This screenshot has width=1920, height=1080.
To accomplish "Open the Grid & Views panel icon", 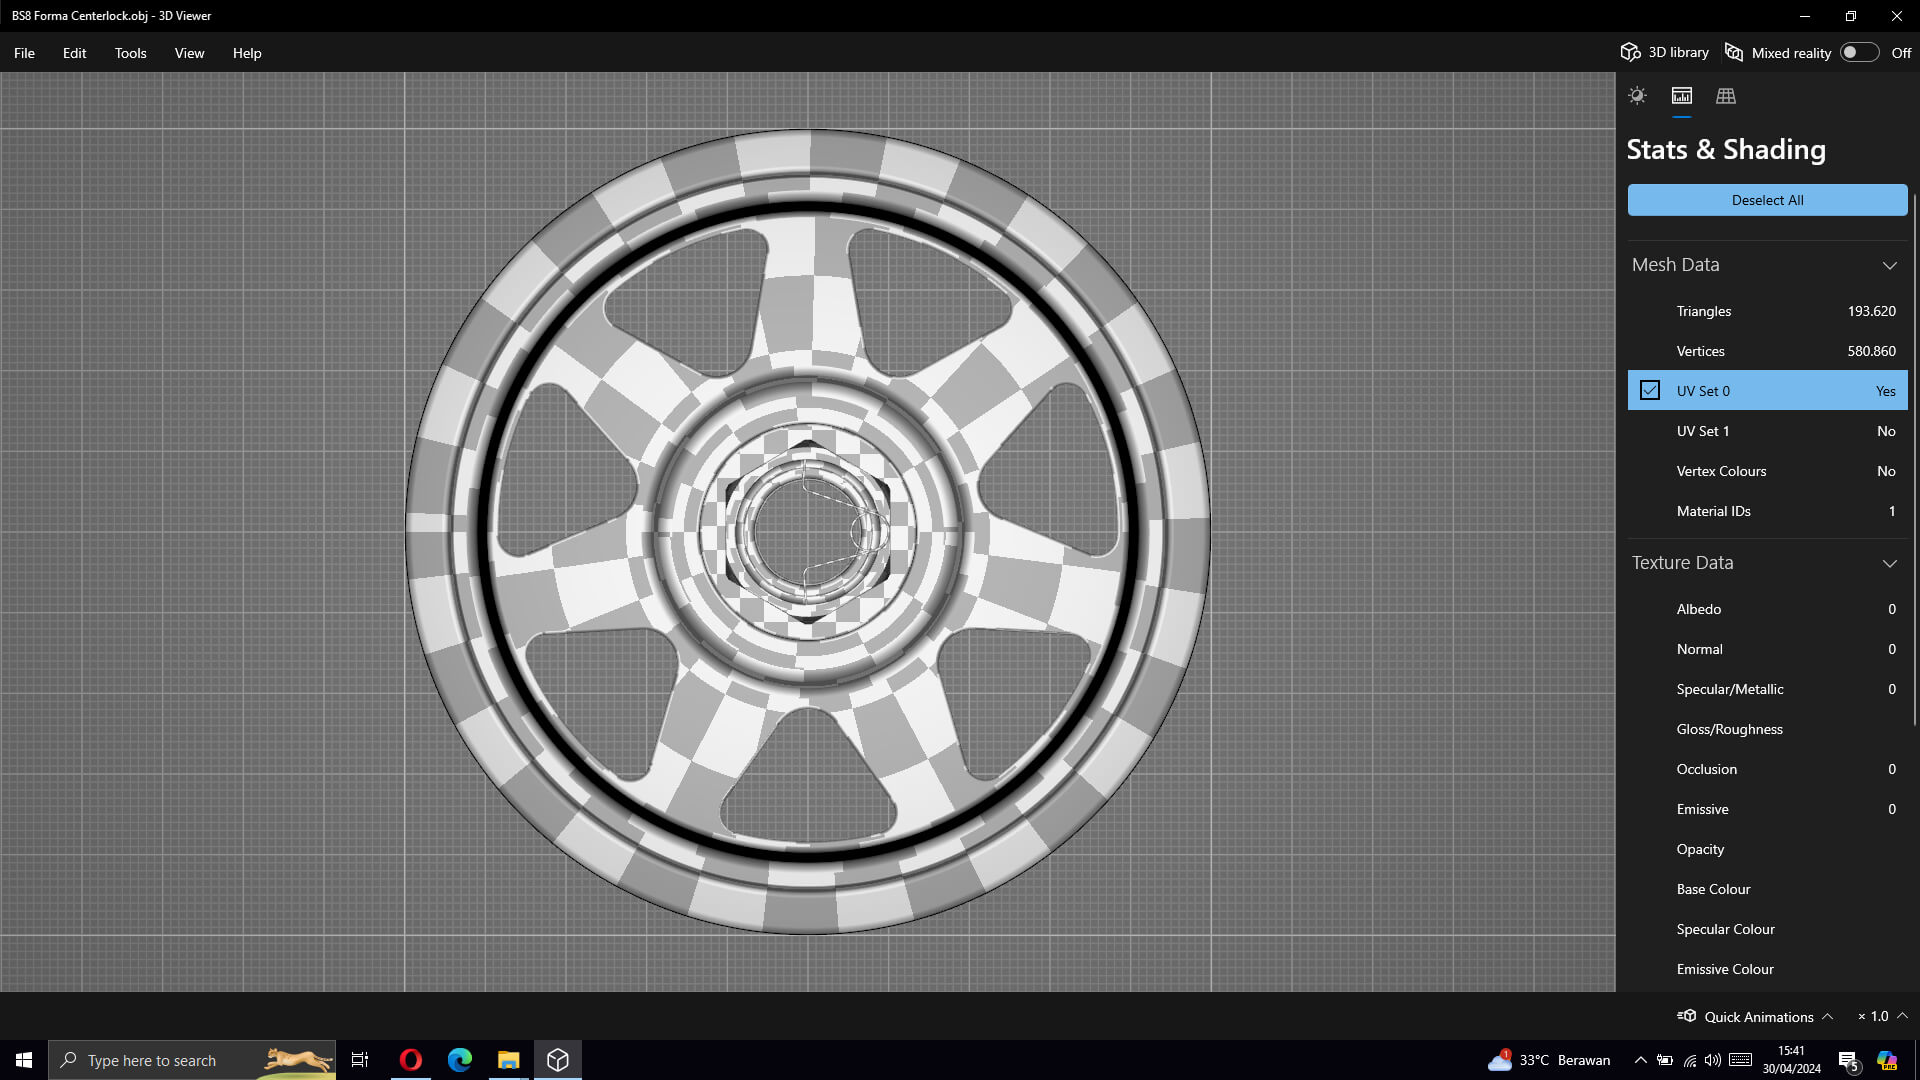I will 1726,96.
